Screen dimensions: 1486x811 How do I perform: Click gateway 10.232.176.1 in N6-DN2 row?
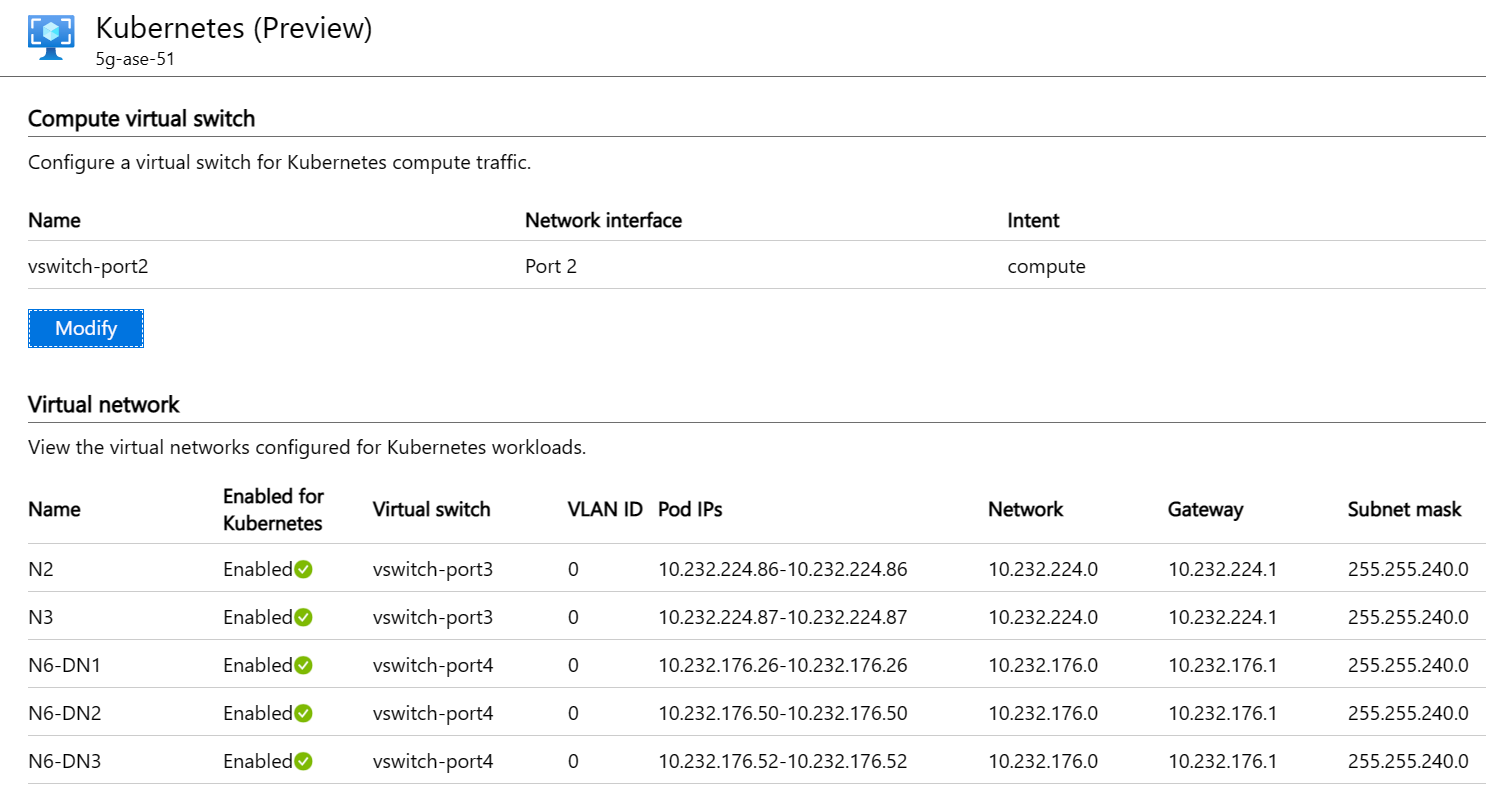(1222, 714)
